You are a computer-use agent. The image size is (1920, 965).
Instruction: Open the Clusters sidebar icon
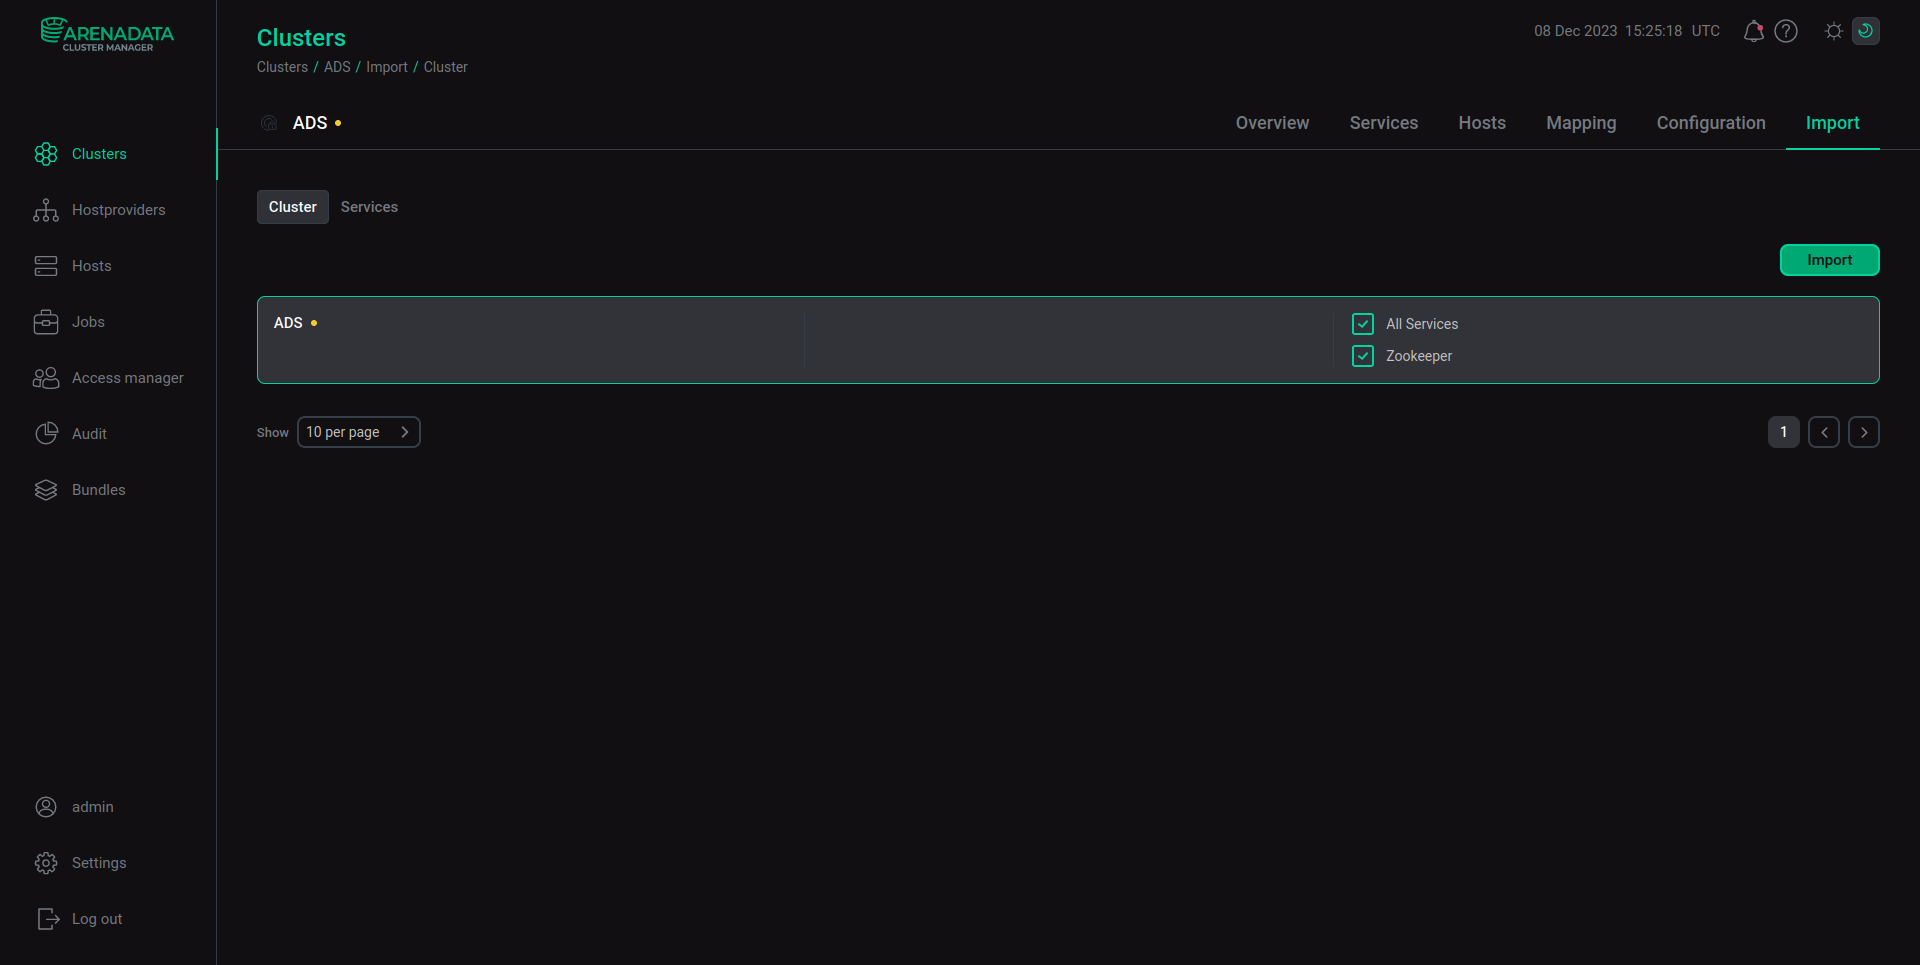click(46, 154)
